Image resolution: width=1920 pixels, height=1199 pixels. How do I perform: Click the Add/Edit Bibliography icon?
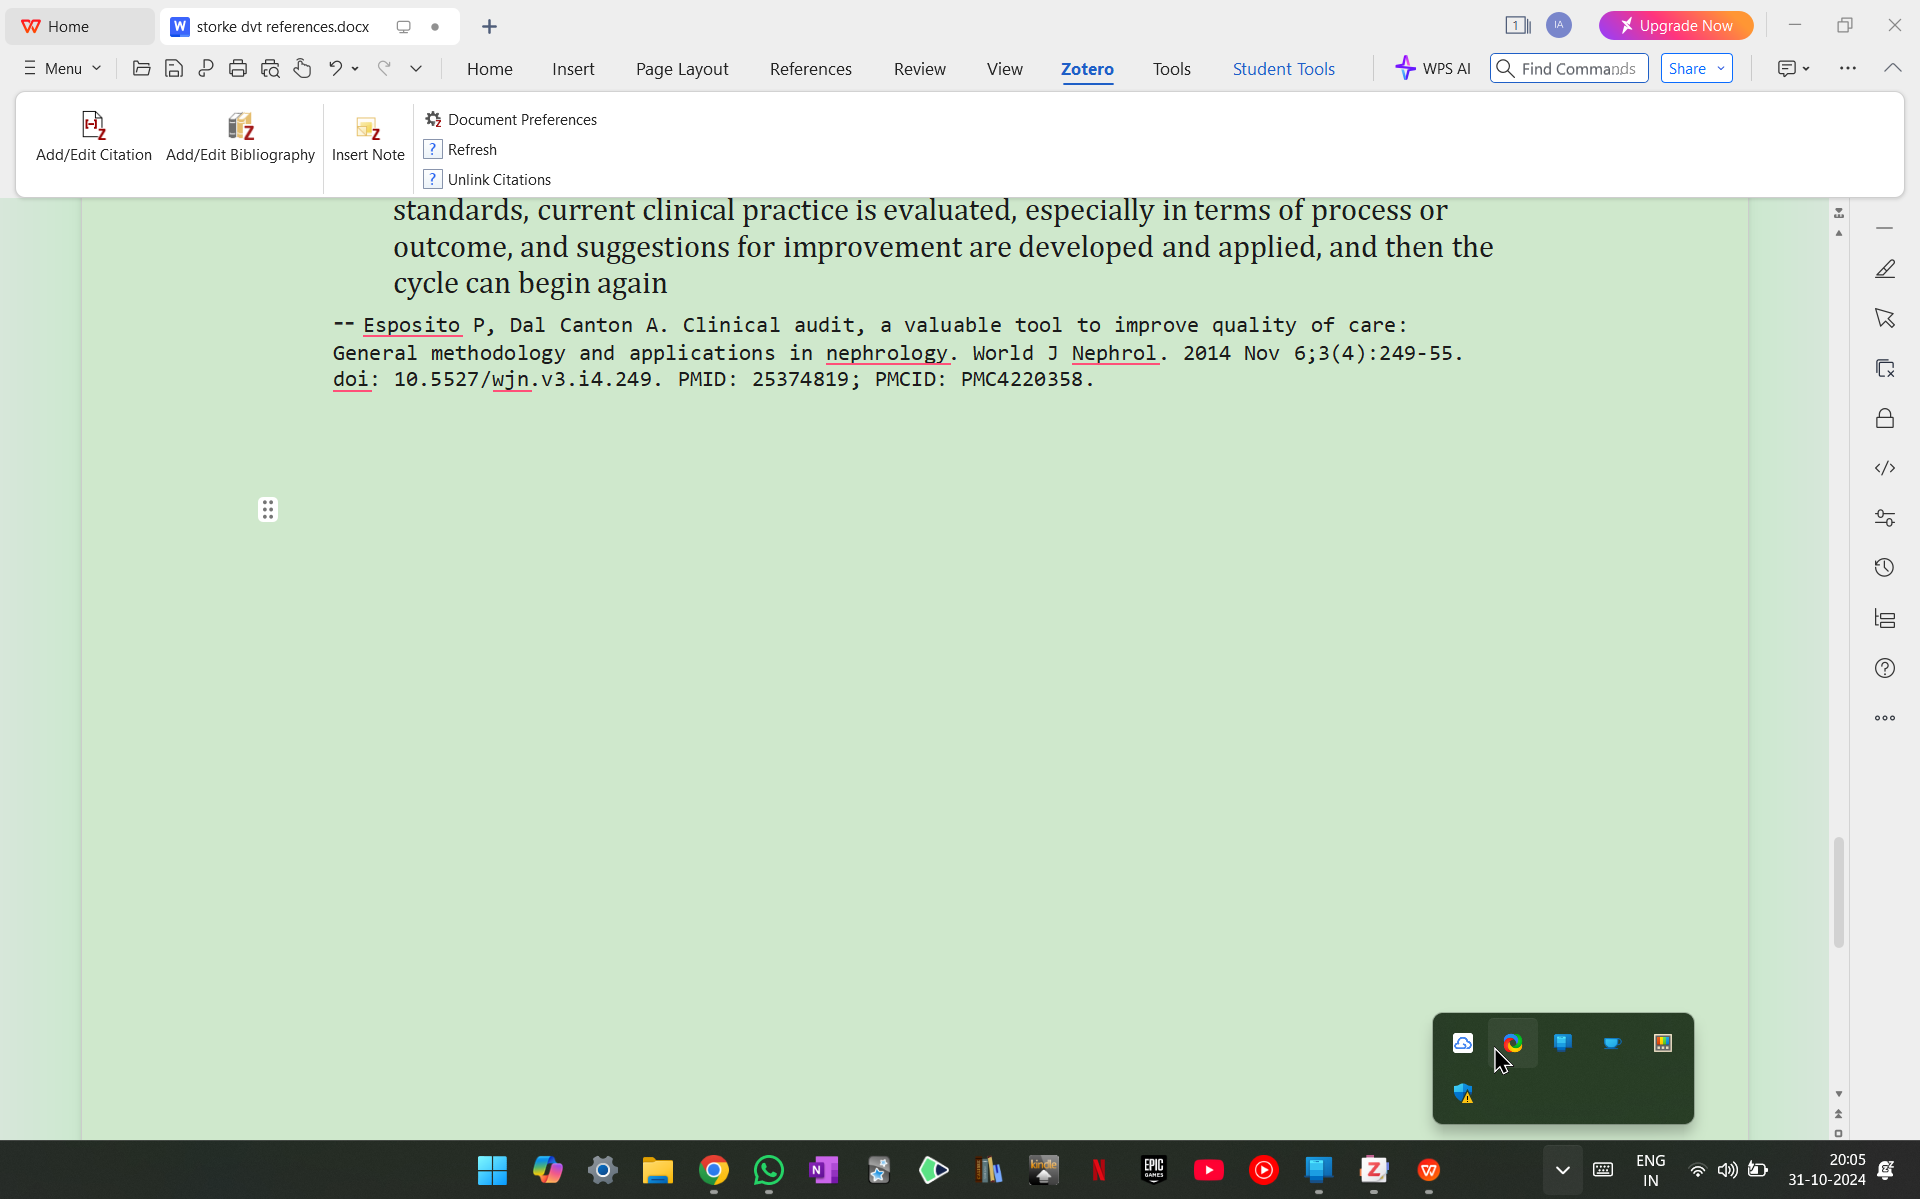[x=240, y=127]
